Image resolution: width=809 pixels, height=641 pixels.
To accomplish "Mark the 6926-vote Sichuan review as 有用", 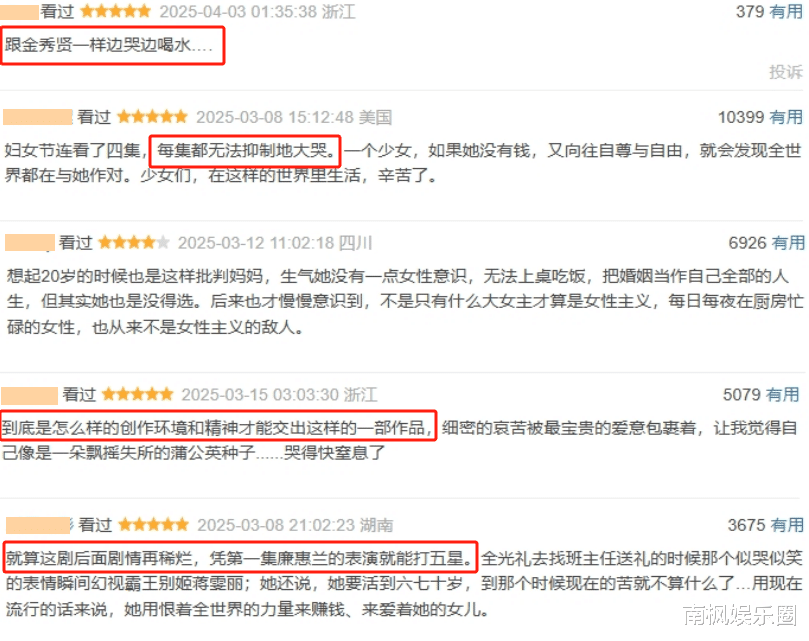I will click(x=787, y=242).
